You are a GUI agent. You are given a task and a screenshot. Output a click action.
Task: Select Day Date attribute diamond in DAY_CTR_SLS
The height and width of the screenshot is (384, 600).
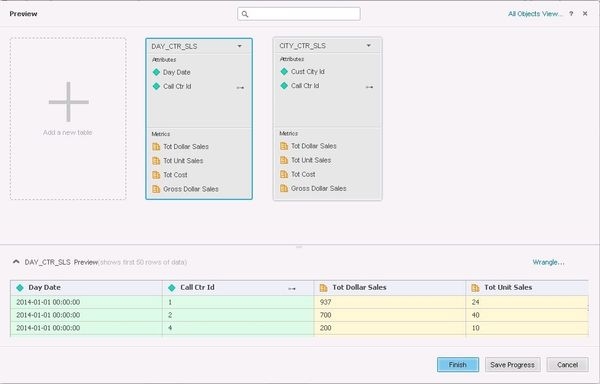(x=156, y=72)
